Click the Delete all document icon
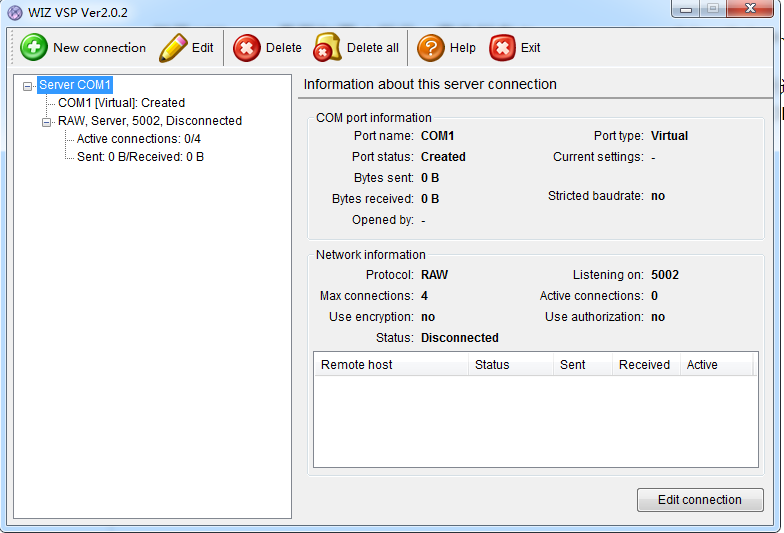Screen dimensions: 784x533 tap(327, 47)
